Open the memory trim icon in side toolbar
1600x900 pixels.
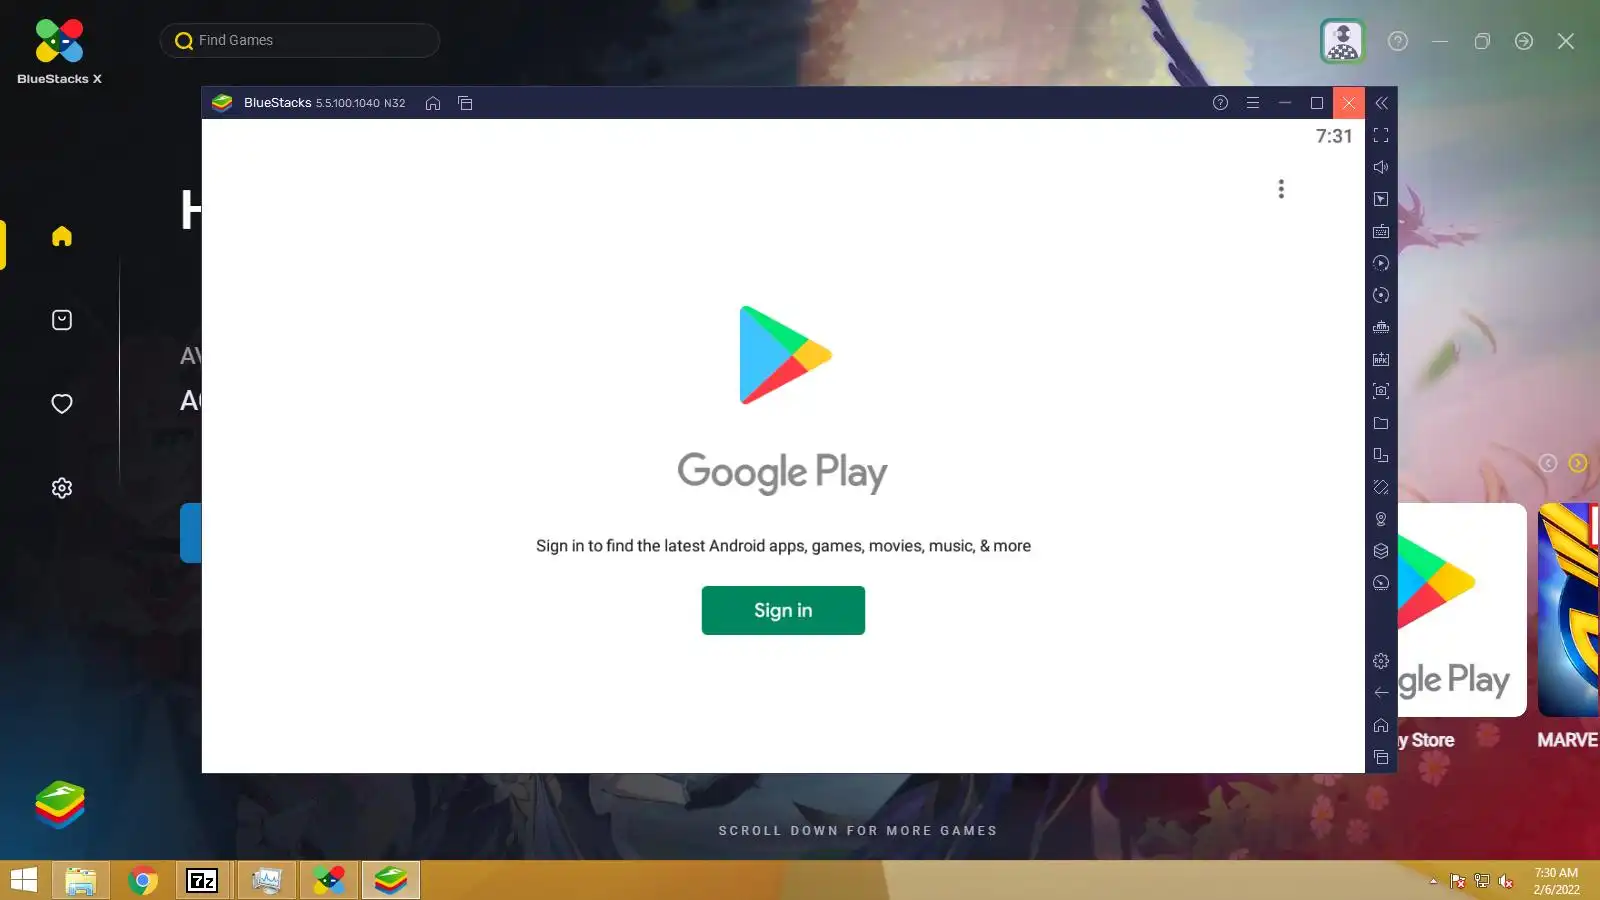click(x=1381, y=327)
